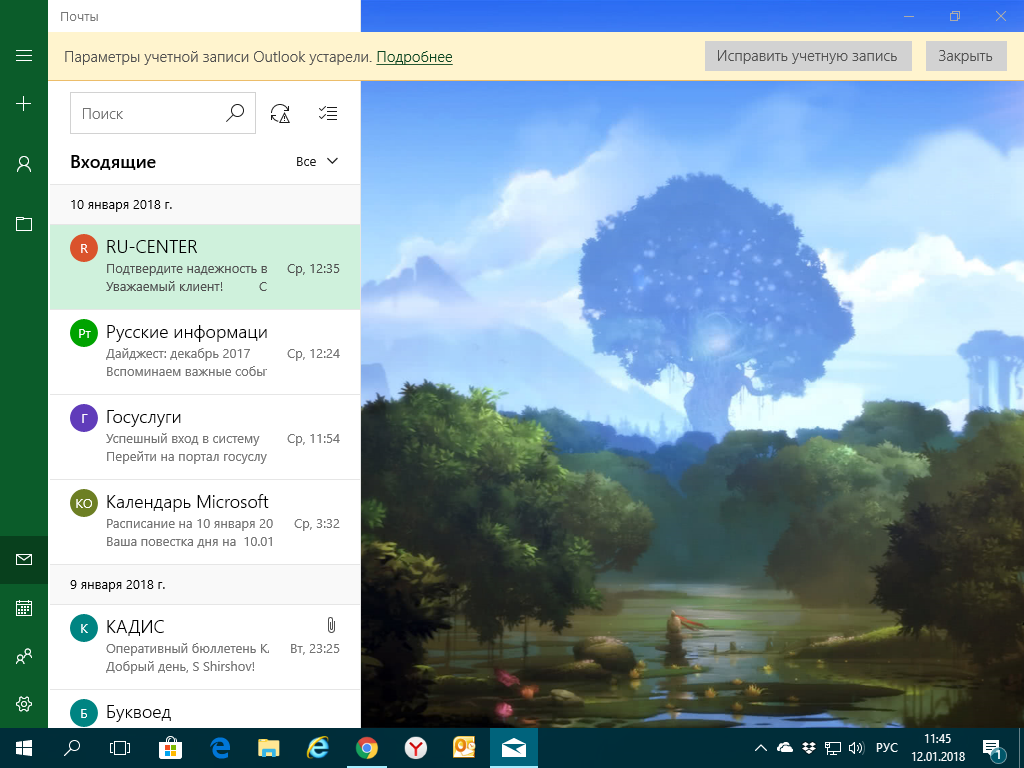Image resolution: width=1024 pixels, height=768 pixels.
Task: Click the Буквоед sender avatar
Action: tap(84, 713)
